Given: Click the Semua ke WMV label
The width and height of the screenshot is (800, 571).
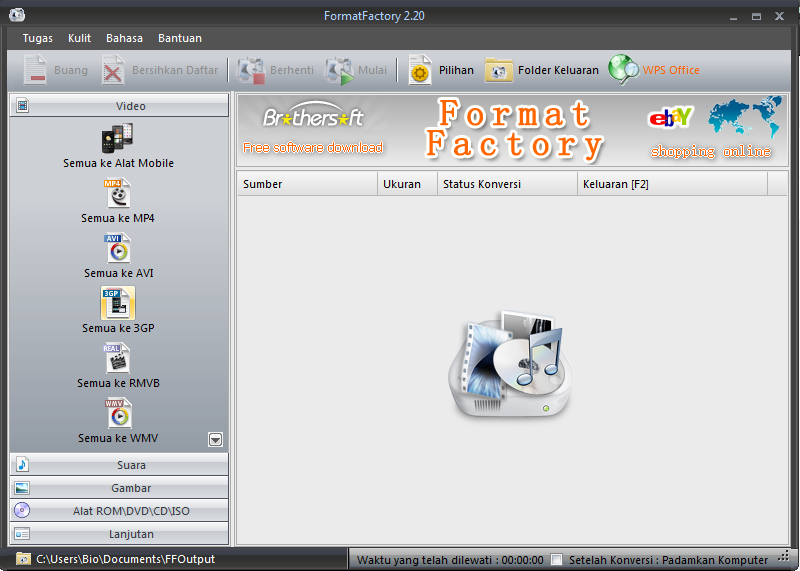Looking at the screenshot, I should point(118,438).
